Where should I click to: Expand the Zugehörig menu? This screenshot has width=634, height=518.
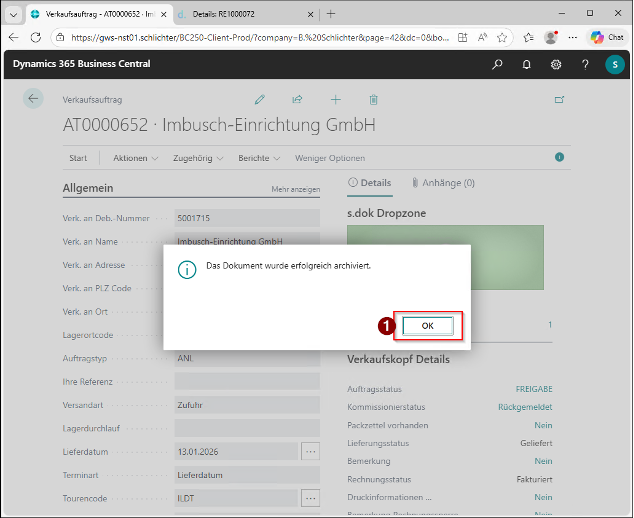(x=198, y=158)
